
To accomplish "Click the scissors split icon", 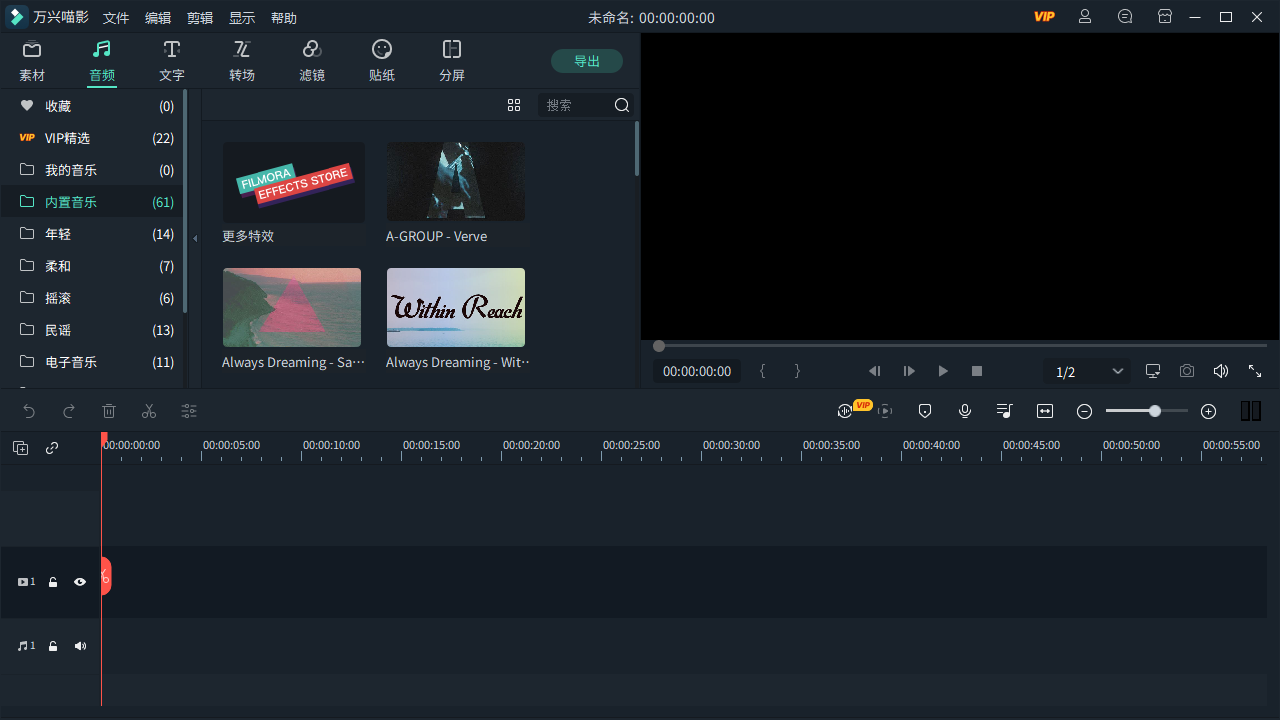I will (x=149, y=411).
